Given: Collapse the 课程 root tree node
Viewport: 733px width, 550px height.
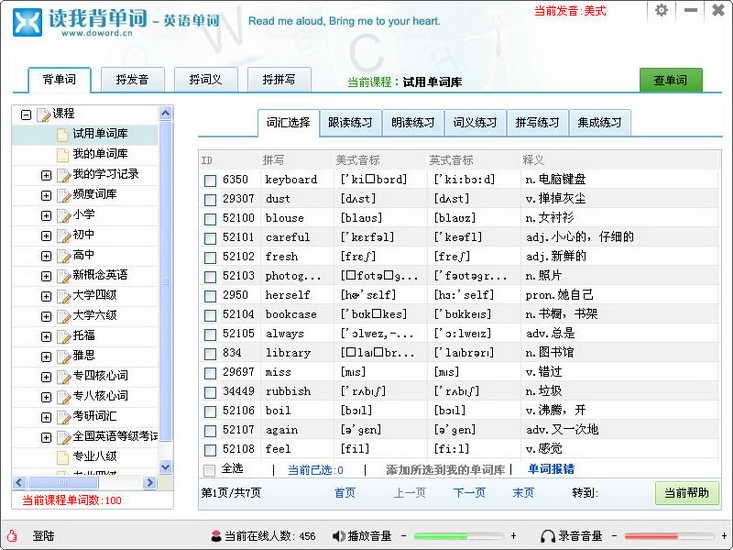Looking at the screenshot, I should (x=26, y=114).
